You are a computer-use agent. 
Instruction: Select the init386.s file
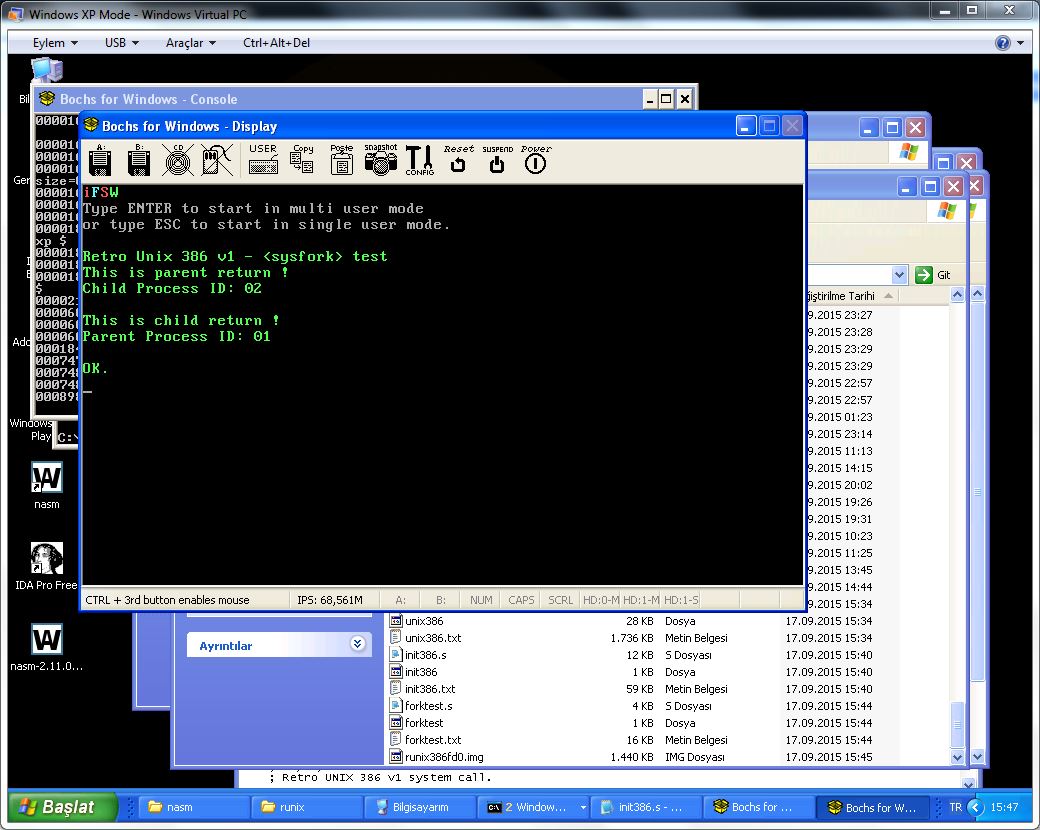[x=425, y=656]
